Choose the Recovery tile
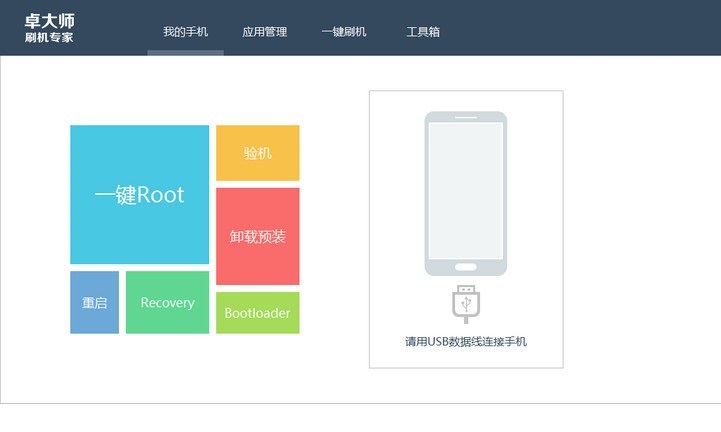721x432 pixels. (167, 302)
